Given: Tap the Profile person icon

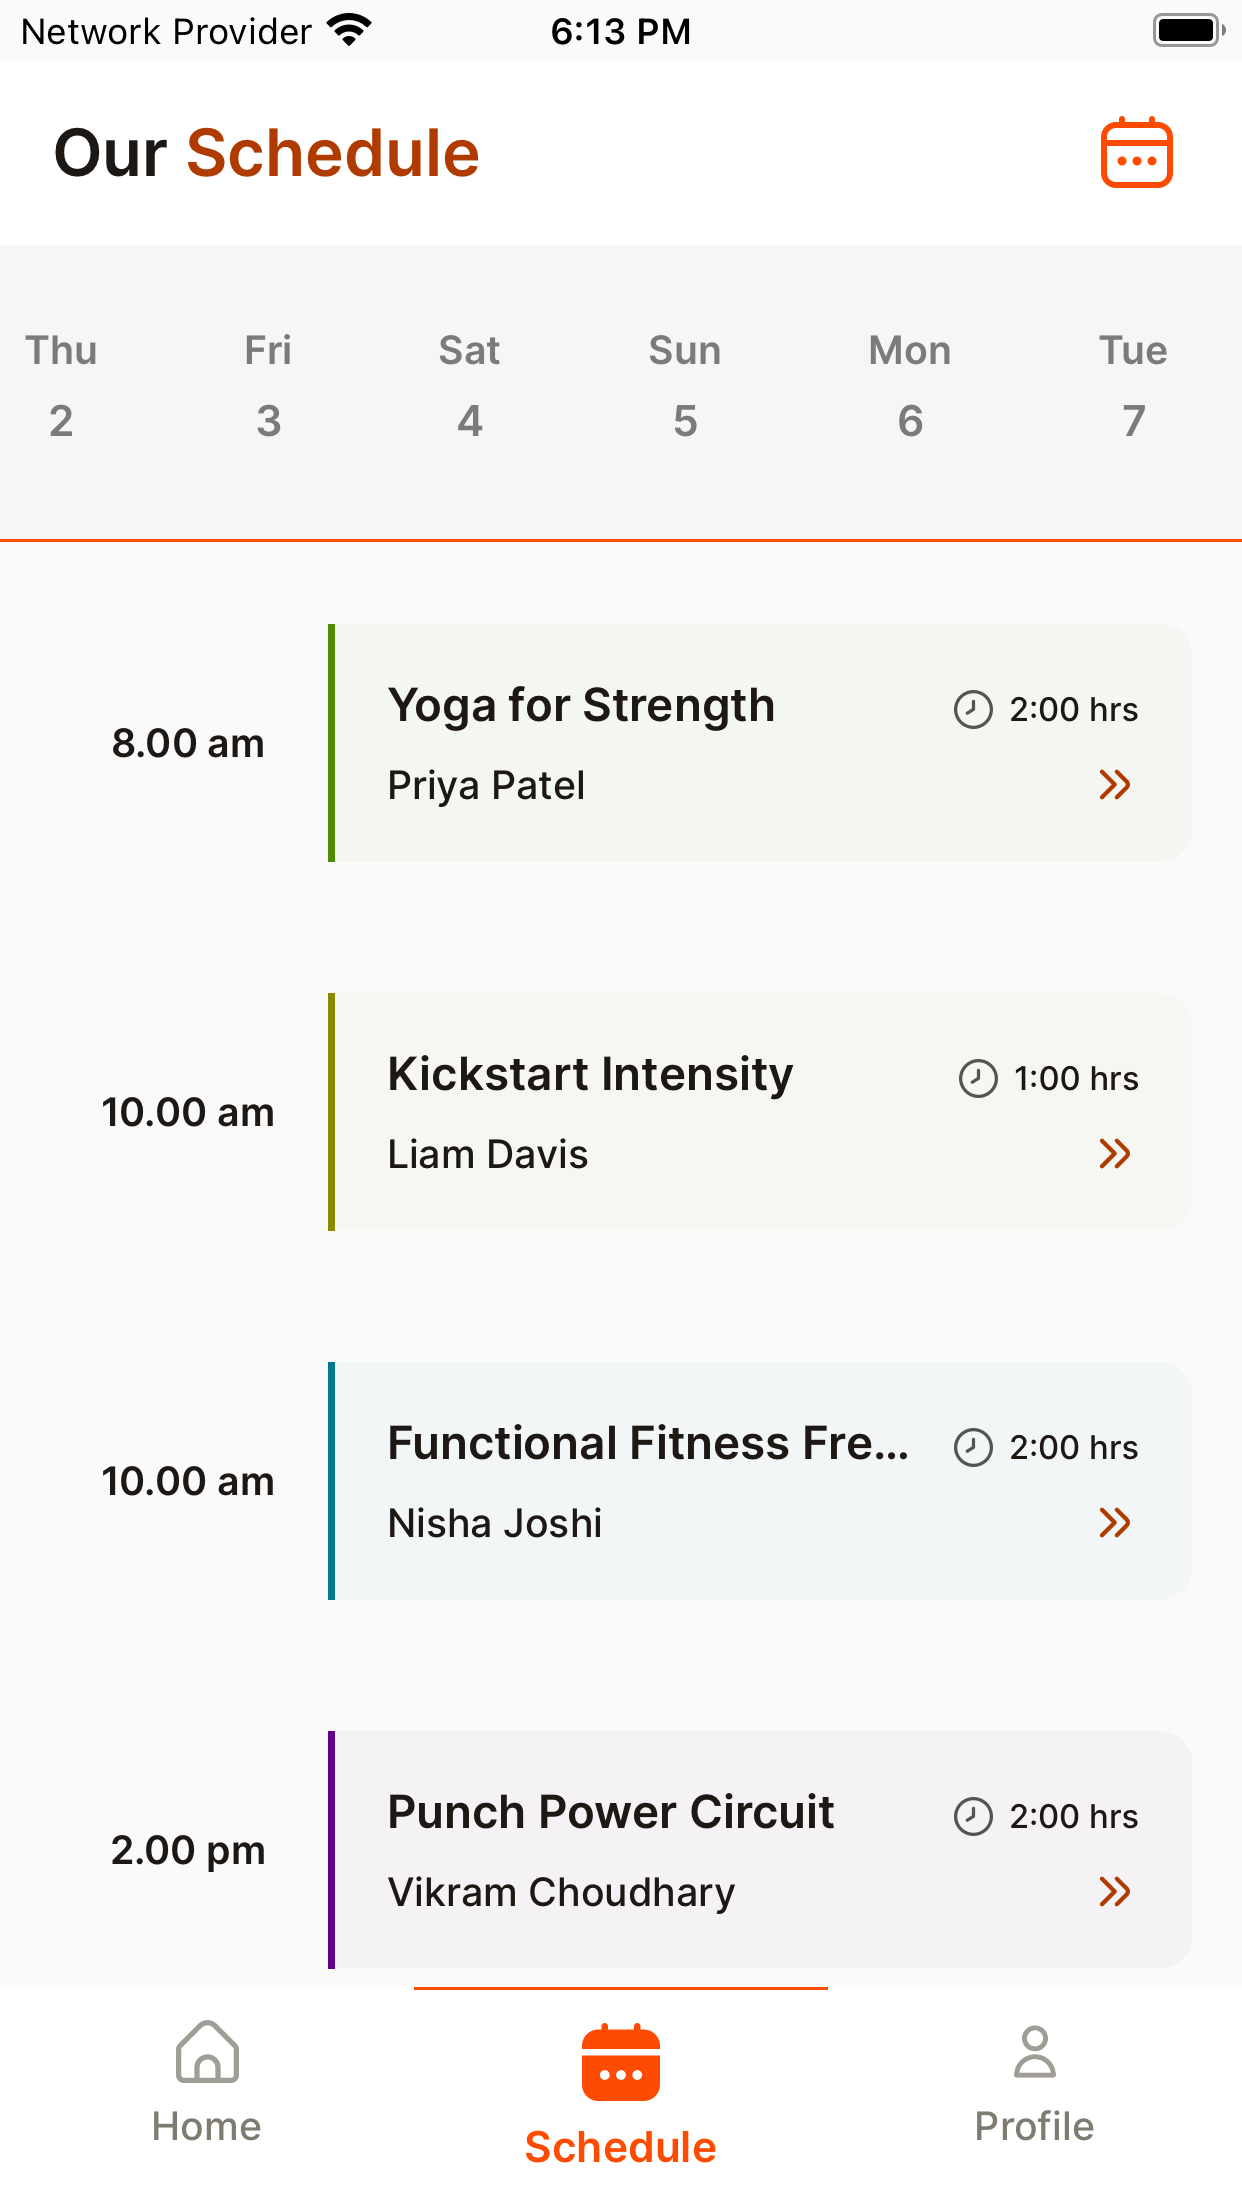Looking at the screenshot, I should 1034,2052.
